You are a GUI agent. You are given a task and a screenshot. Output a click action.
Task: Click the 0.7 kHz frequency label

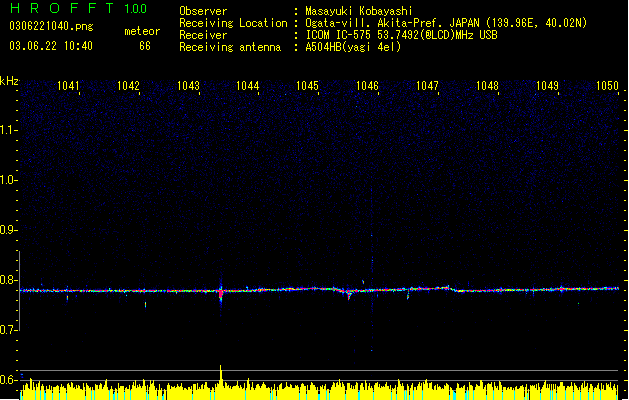(8, 330)
